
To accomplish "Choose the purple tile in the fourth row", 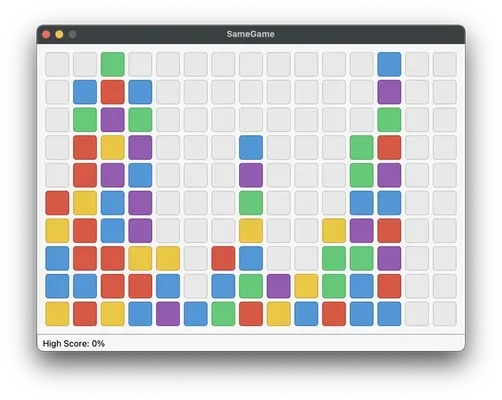I will coord(140,147).
